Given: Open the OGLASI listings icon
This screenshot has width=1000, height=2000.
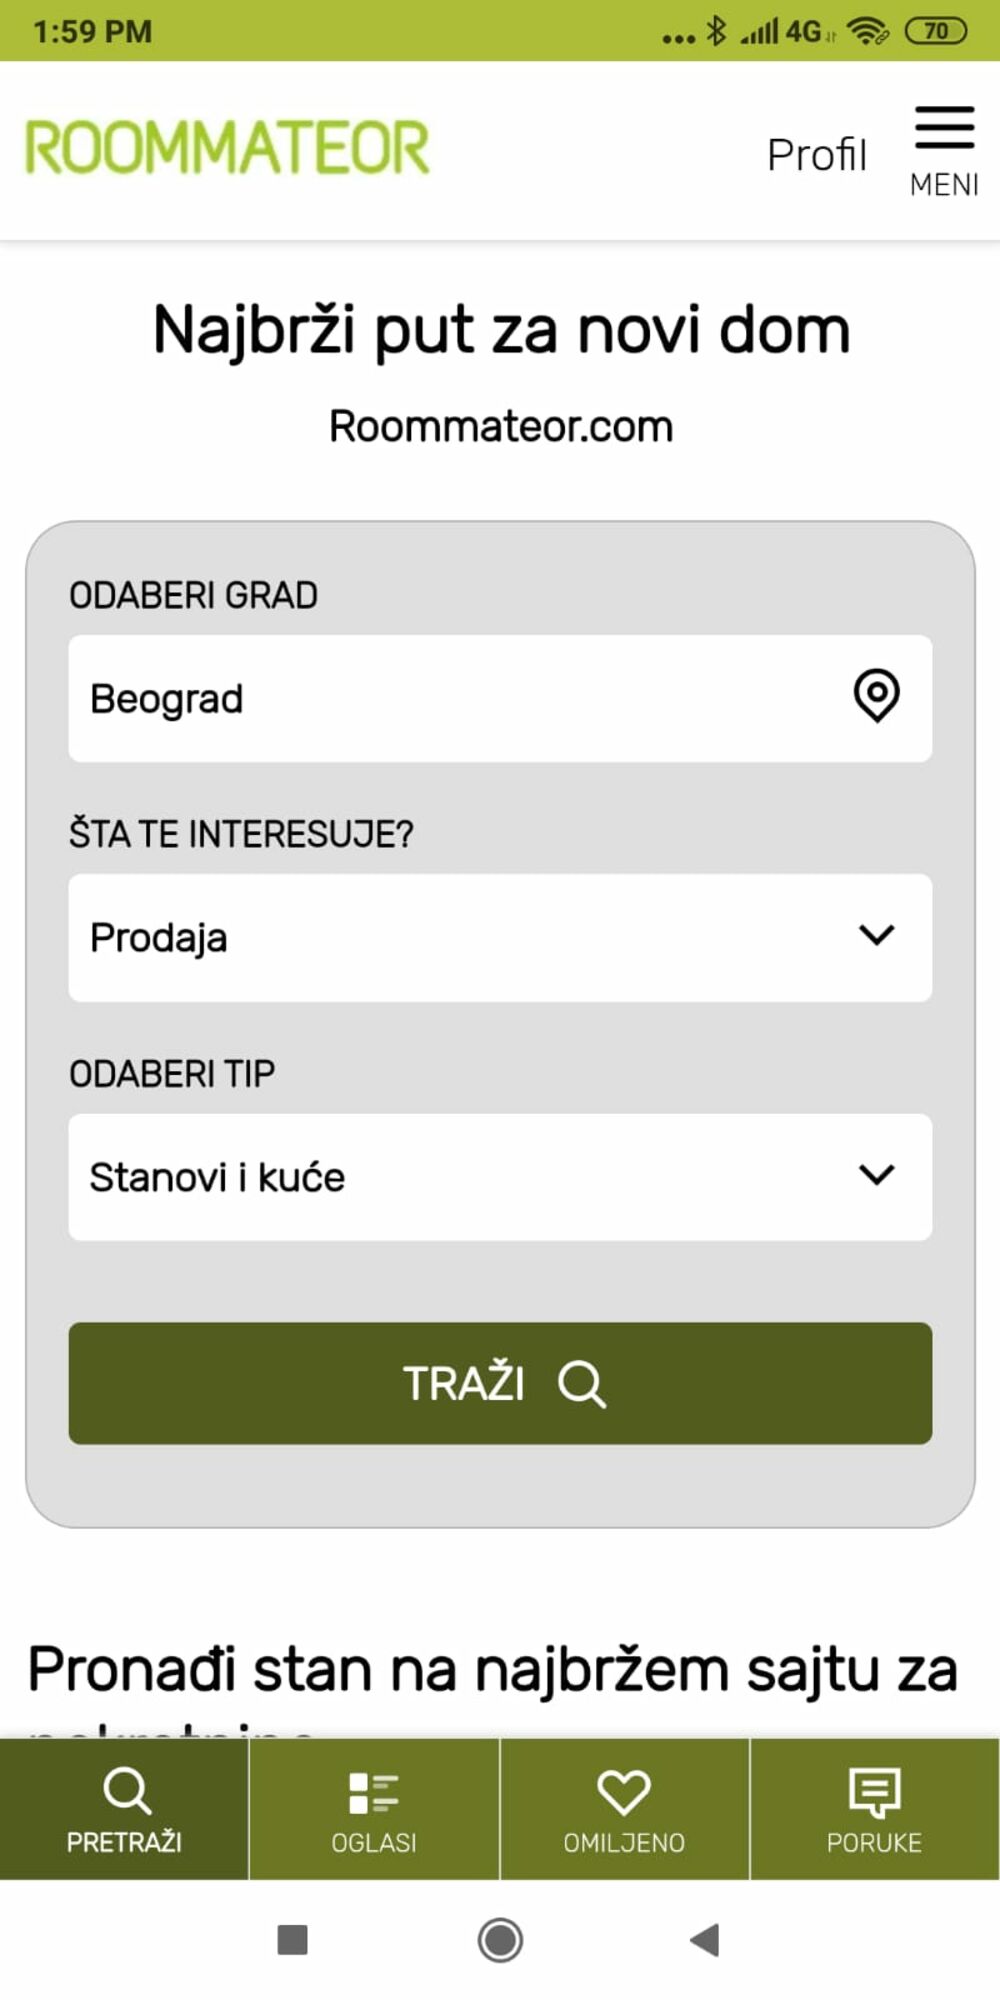Looking at the screenshot, I should tap(374, 1792).
